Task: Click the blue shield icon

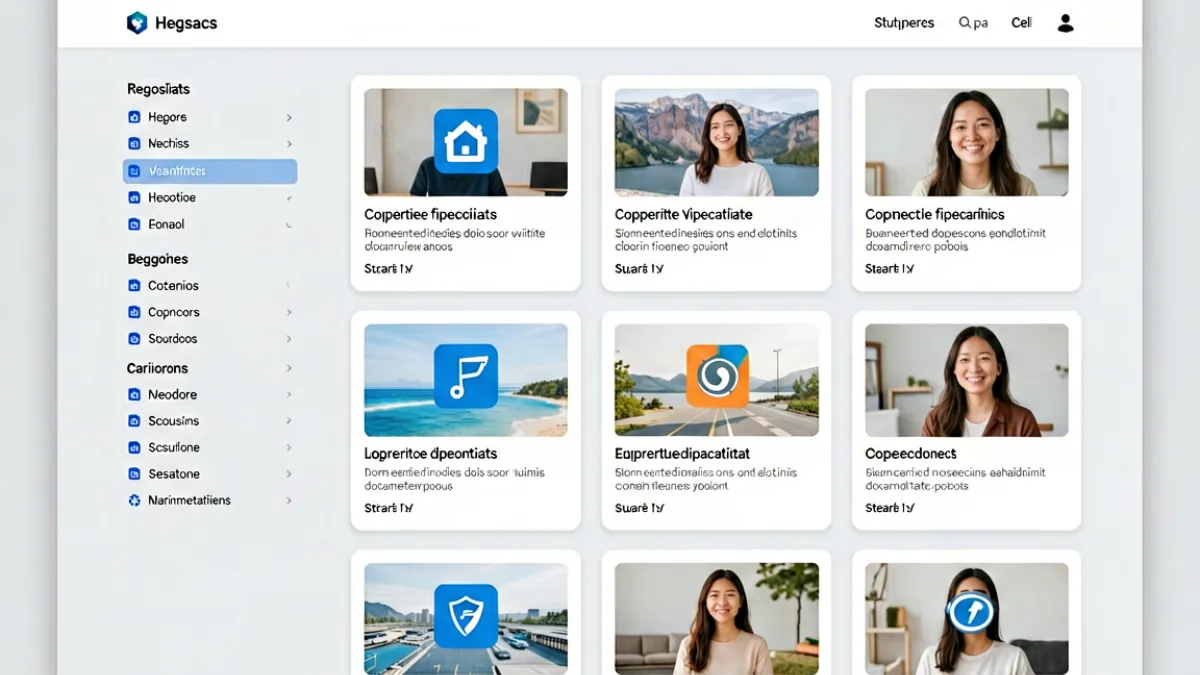Action: click(x=466, y=616)
